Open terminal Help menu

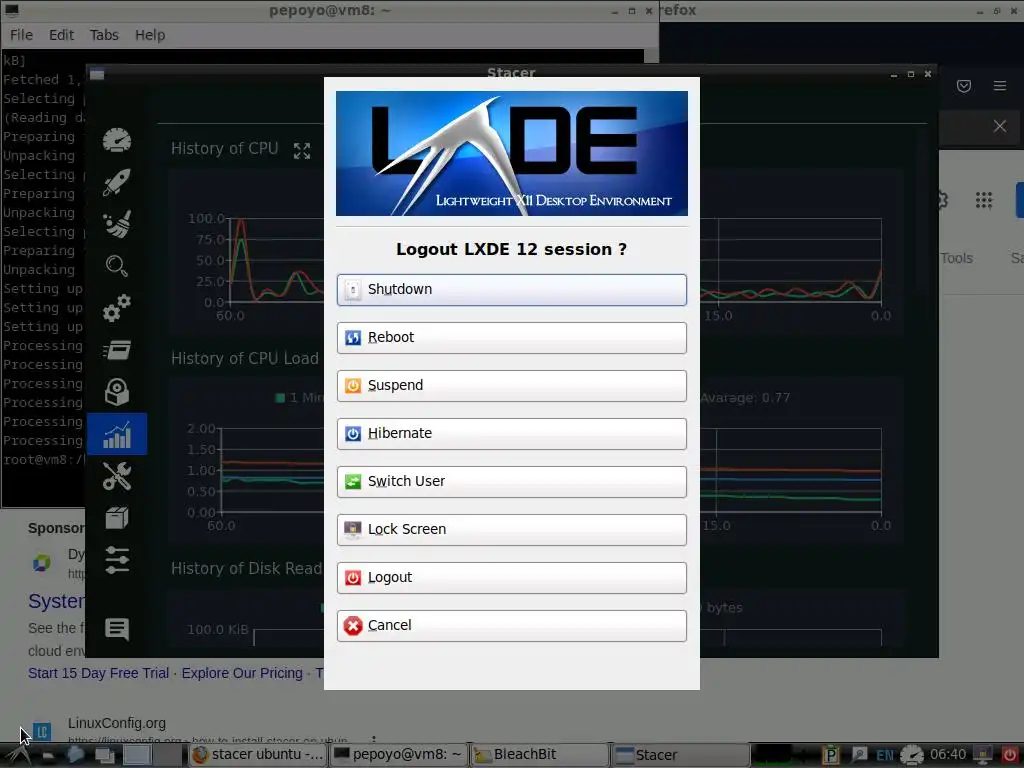150,35
